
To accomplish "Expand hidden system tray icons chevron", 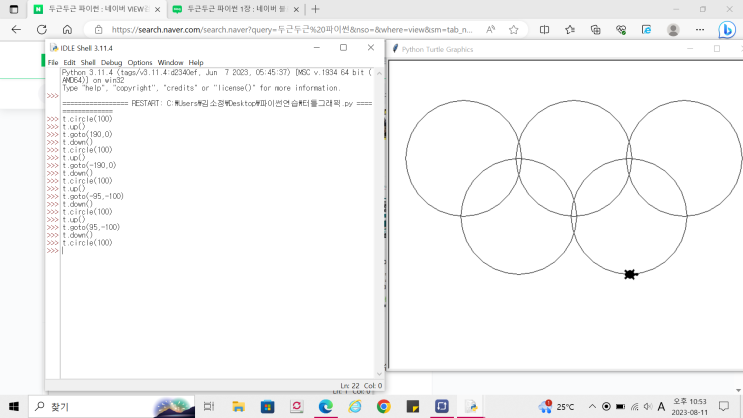I will click(591, 407).
